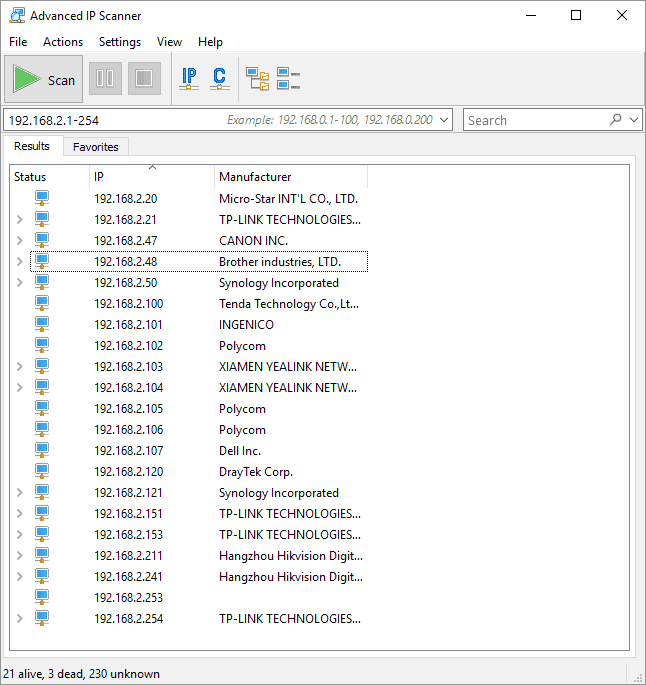Click the computer icon for 192.168.2.47
The image size is (646, 685).
[x=42, y=240]
